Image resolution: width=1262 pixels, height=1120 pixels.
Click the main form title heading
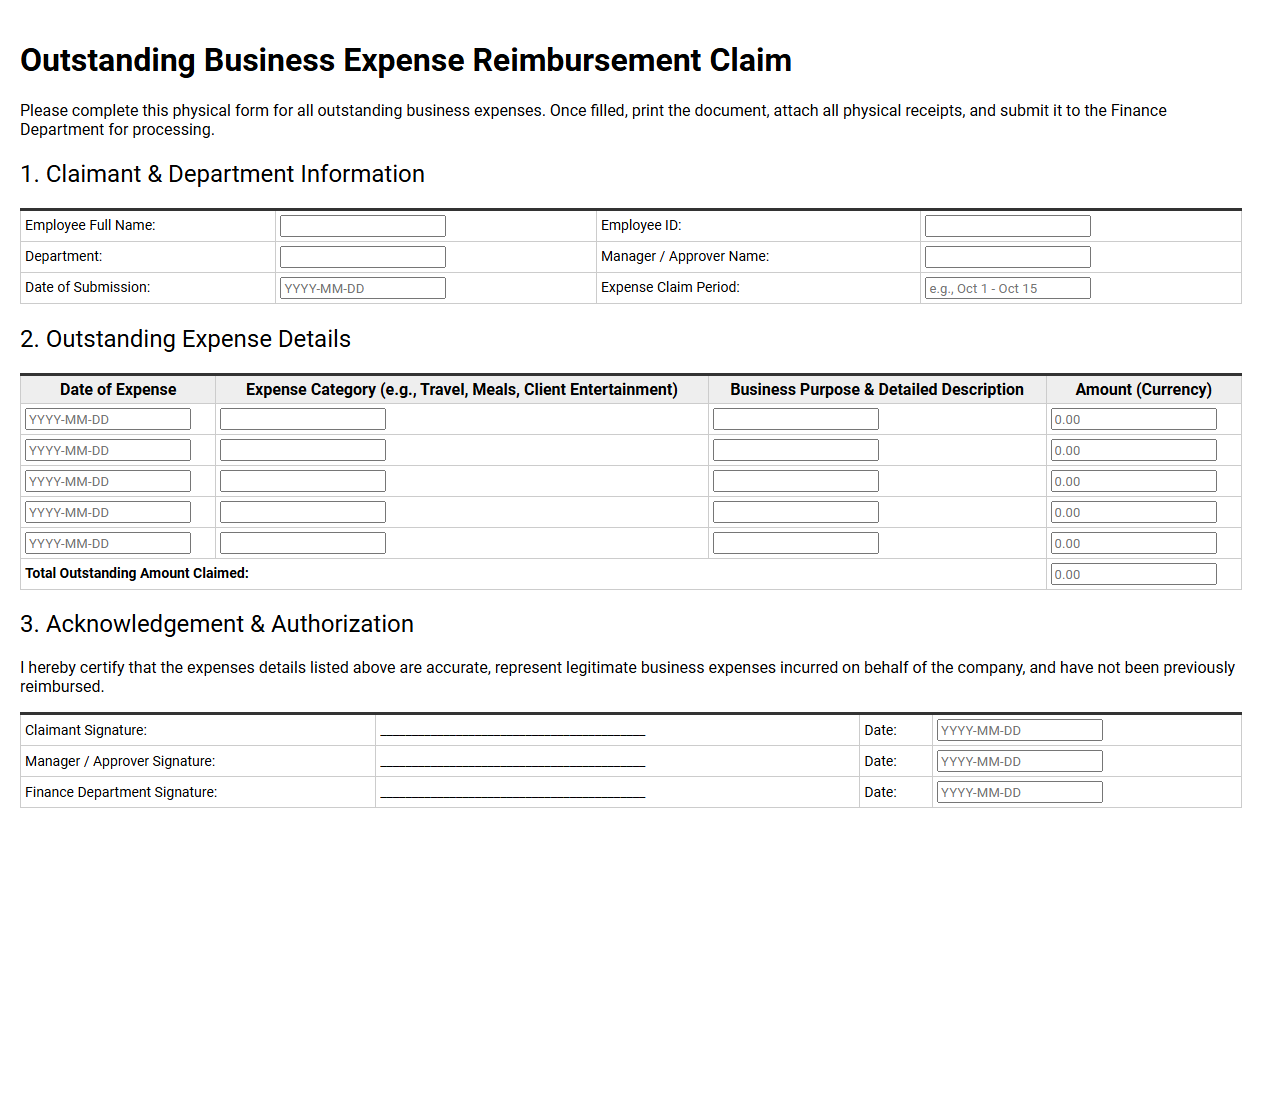click(406, 60)
